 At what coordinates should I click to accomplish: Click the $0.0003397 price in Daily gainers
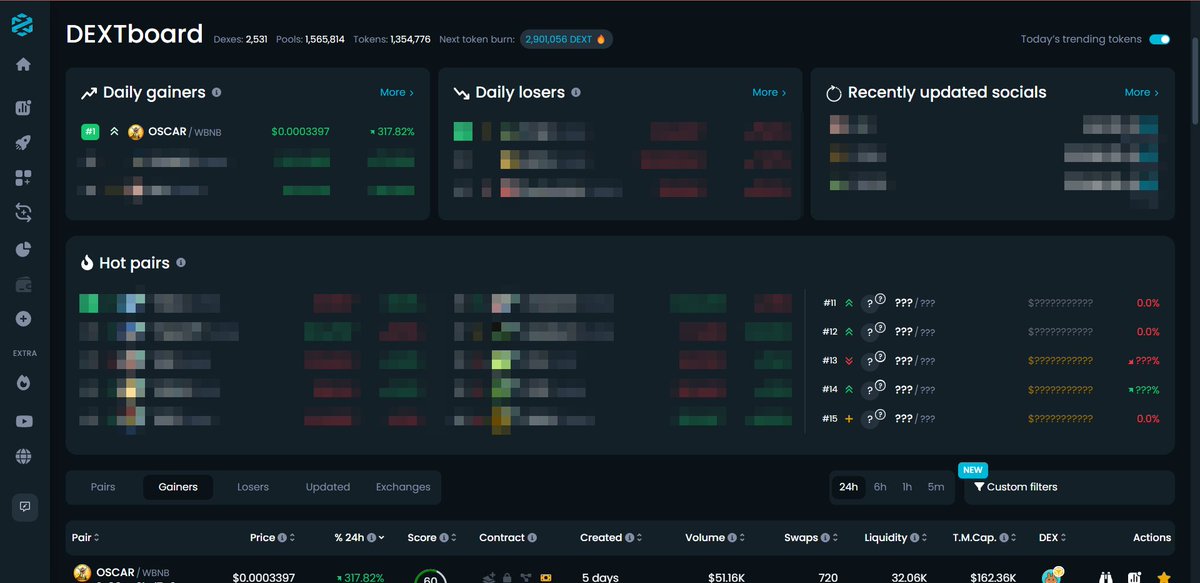point(300,132)
